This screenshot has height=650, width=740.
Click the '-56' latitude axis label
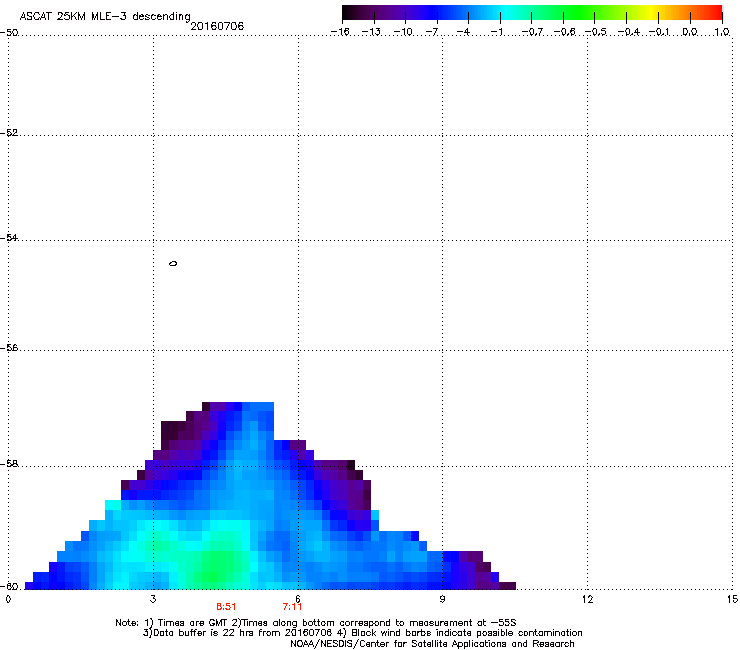9,348
